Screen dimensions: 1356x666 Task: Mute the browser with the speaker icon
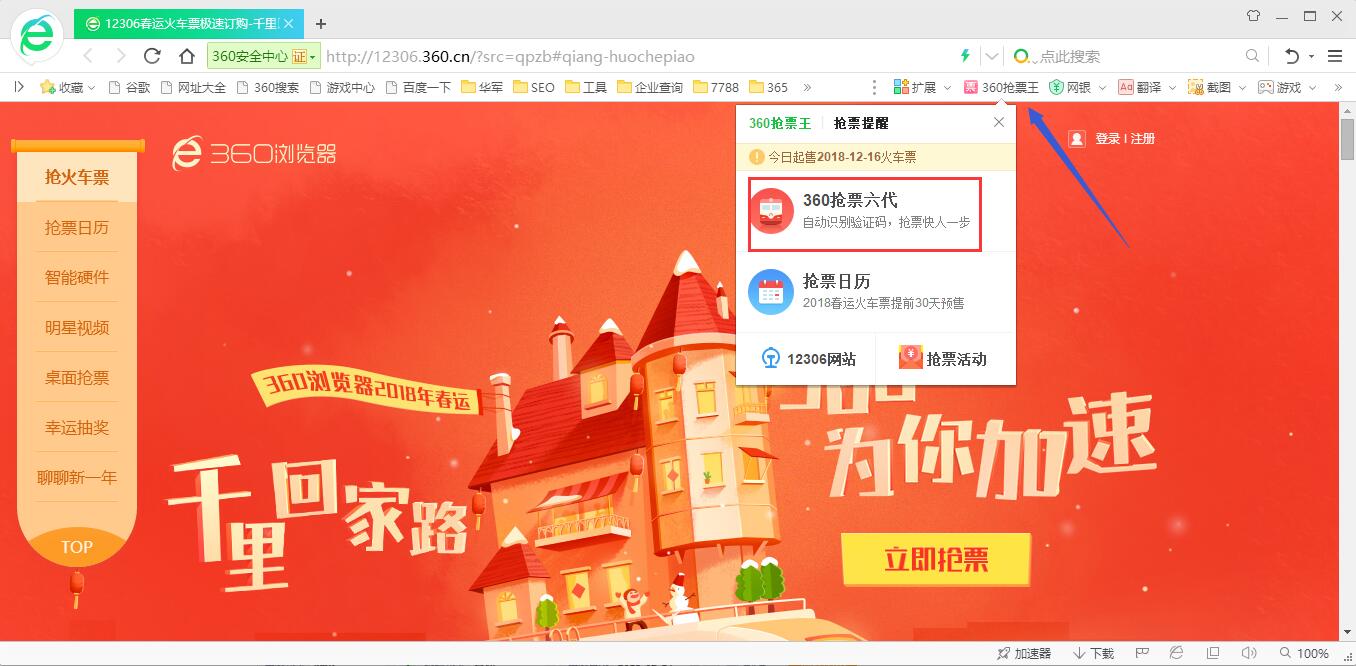[x=1250, y=652]
